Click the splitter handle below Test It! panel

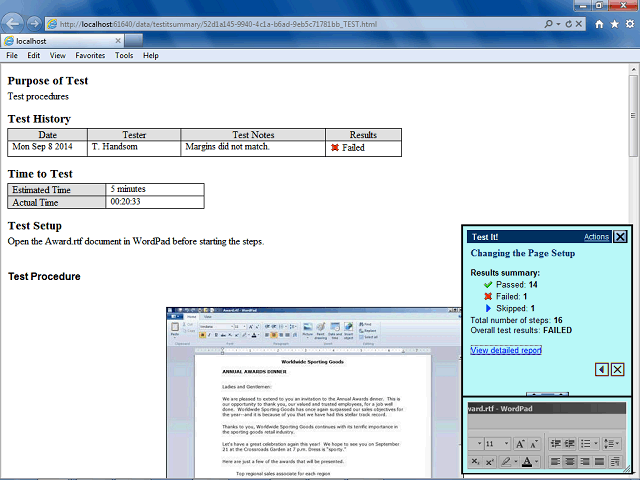[x=547, y=394]
